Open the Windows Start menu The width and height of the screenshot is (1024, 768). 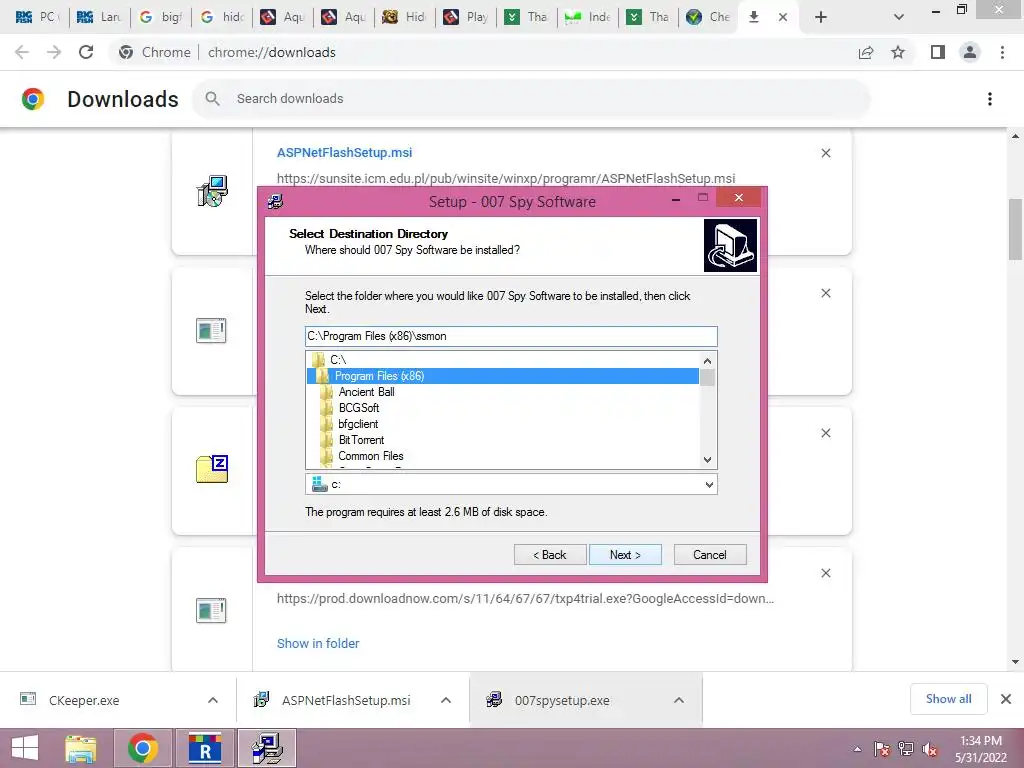[x=25, y=748]
